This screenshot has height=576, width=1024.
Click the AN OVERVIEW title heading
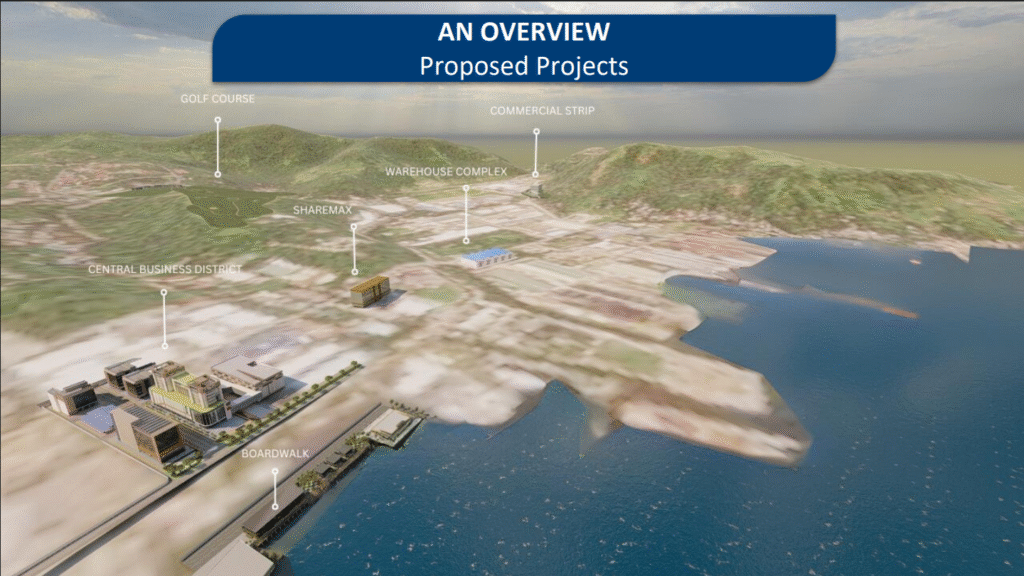(523, 32)
